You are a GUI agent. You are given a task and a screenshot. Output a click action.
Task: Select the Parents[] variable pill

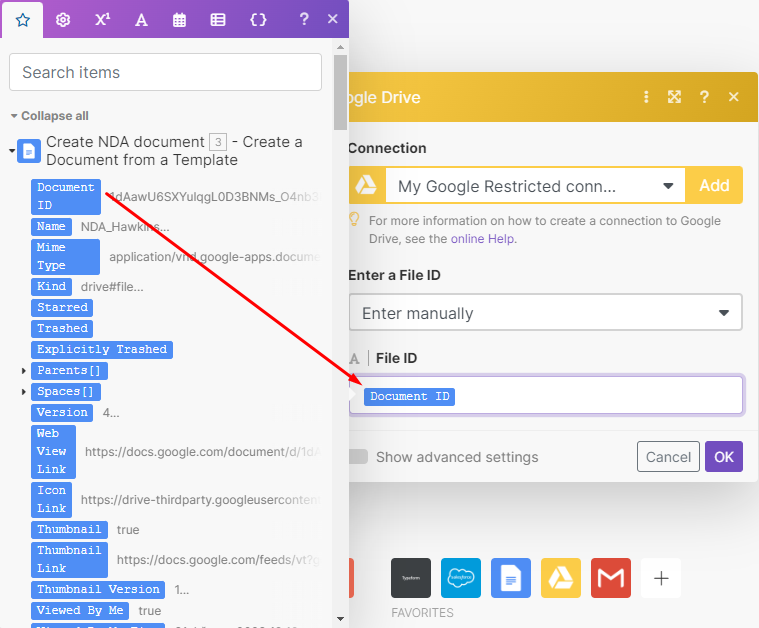69,371
